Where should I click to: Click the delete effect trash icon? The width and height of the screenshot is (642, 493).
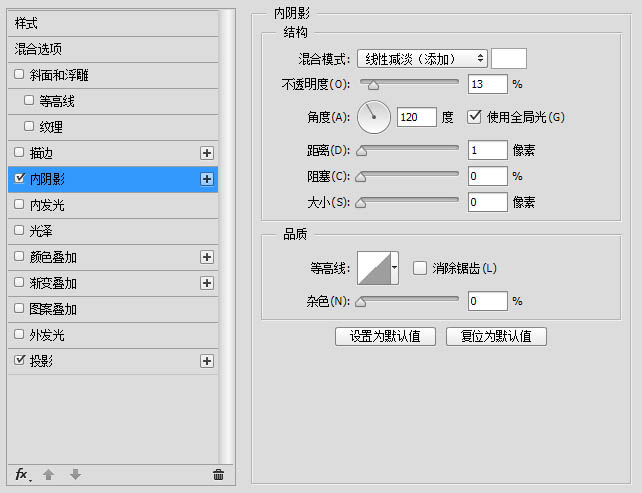coord(218,474)
